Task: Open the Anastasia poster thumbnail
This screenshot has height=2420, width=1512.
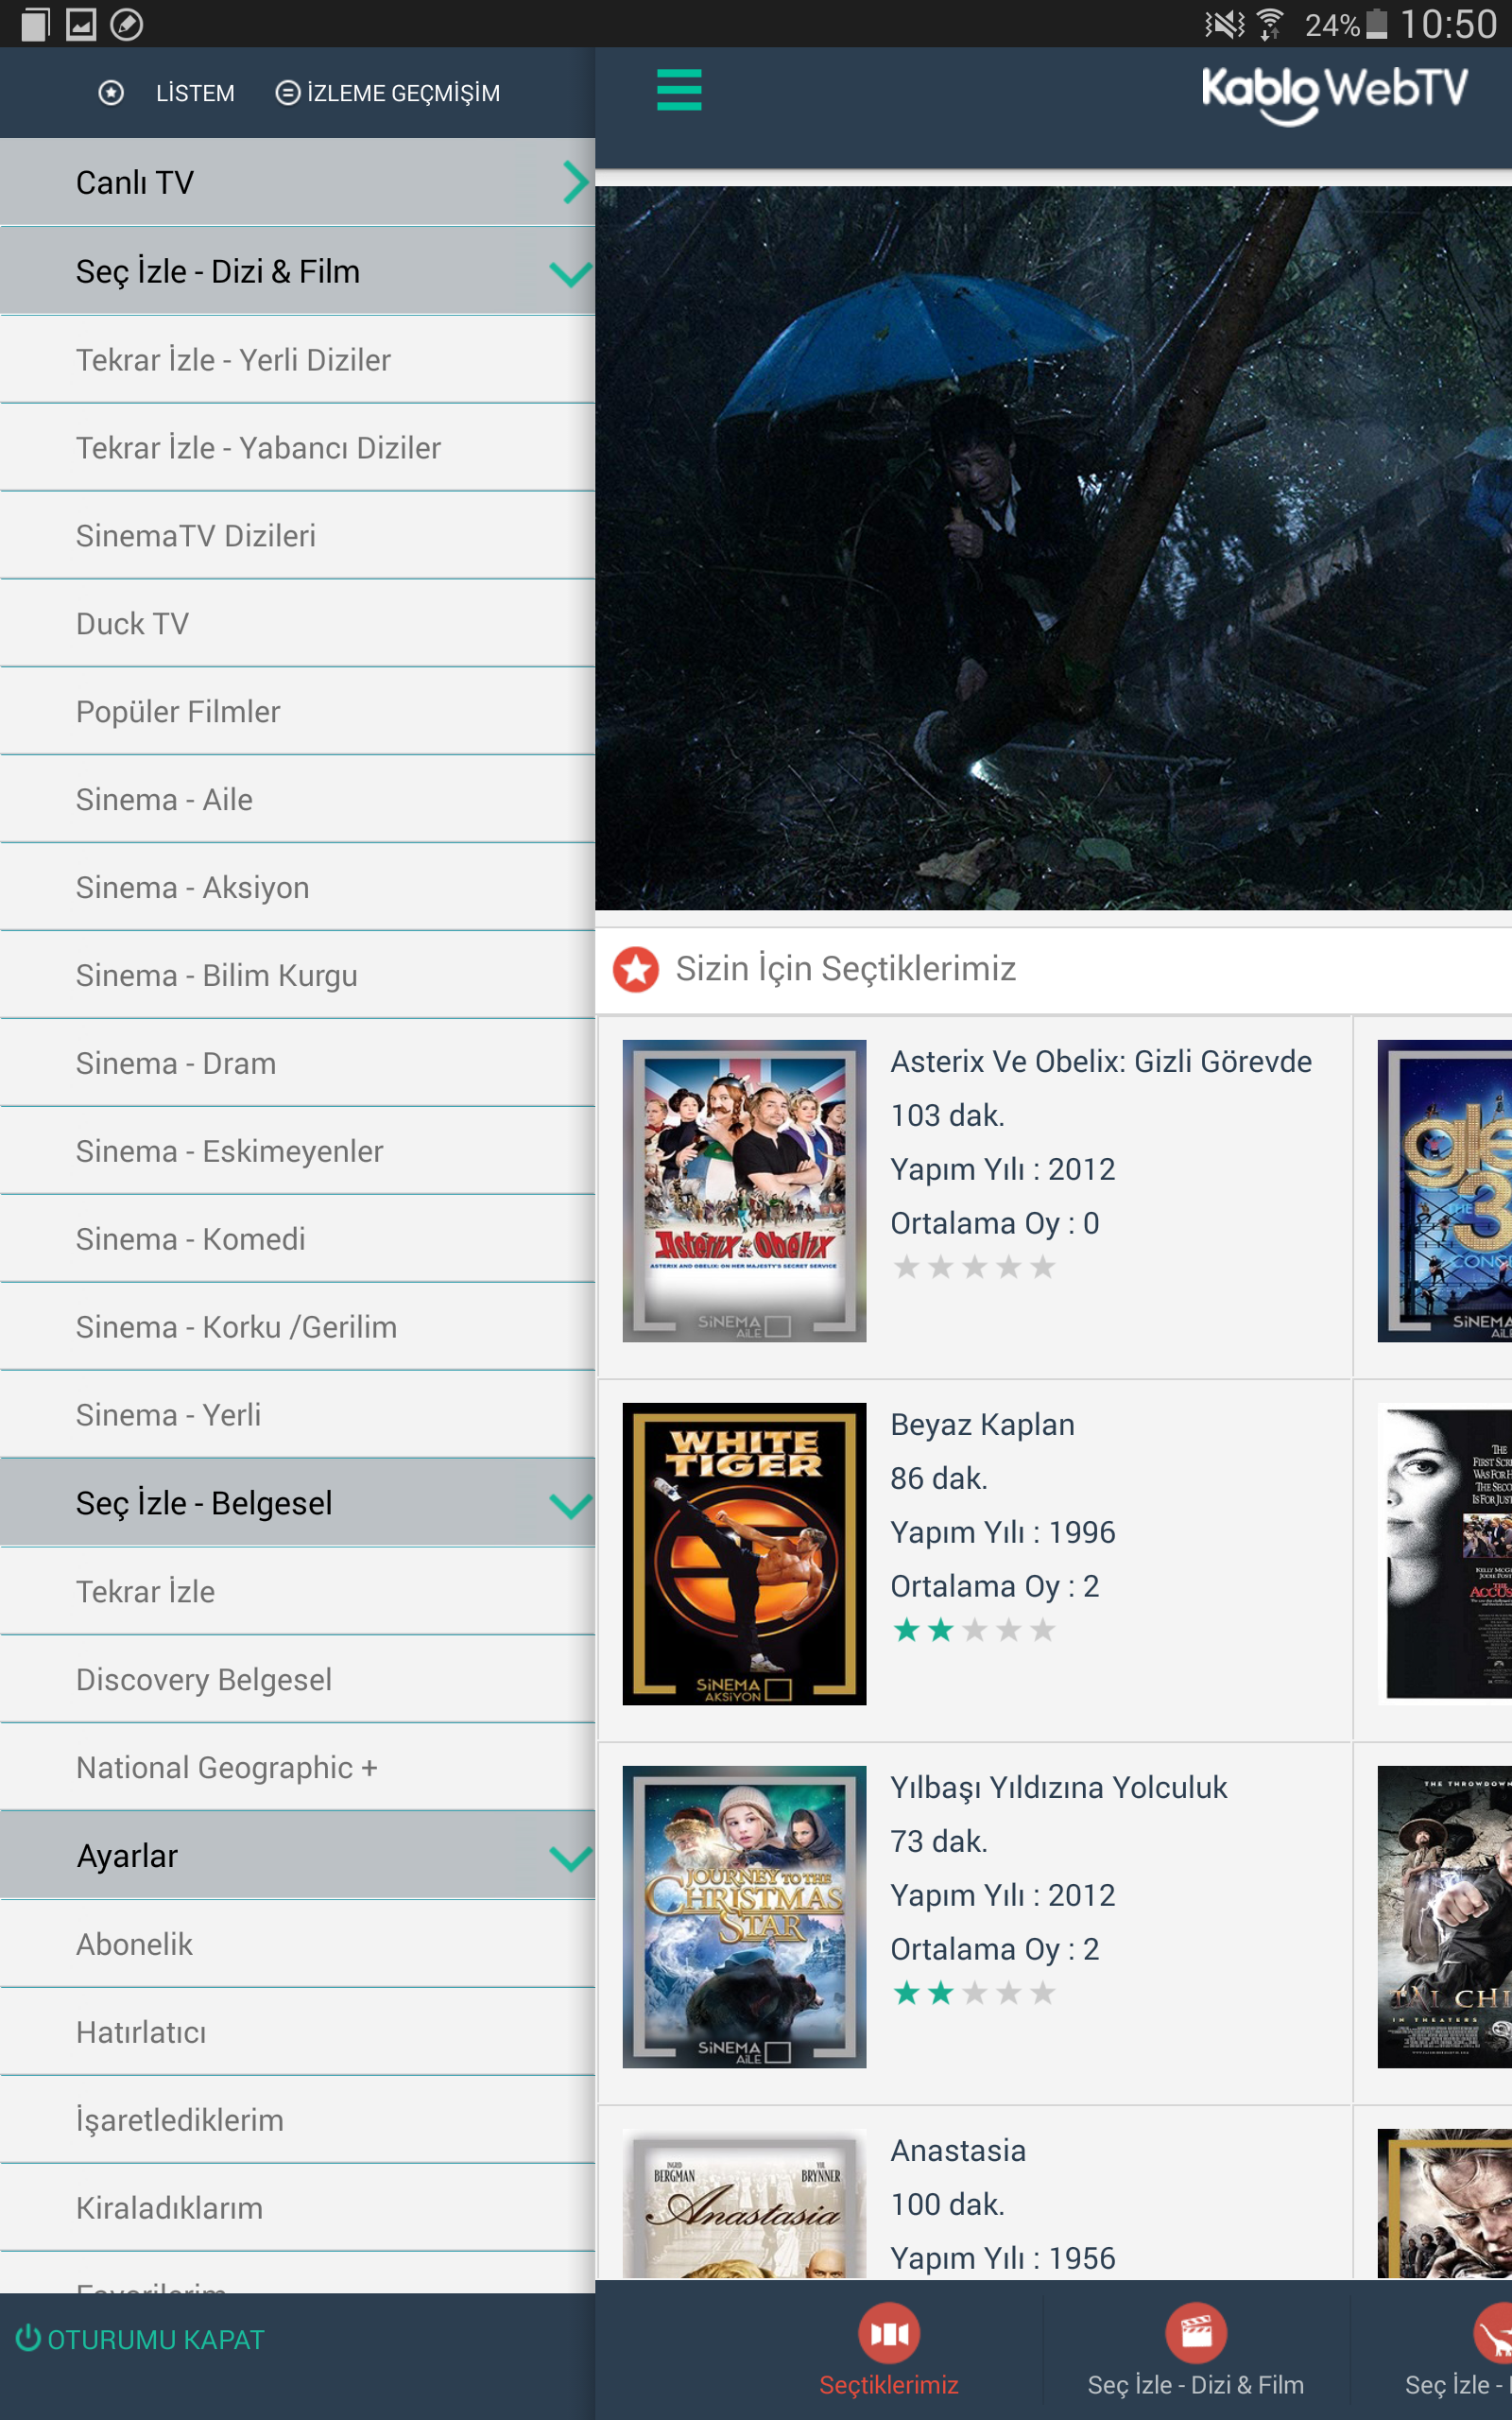Action: pyautogui.click(x=744, y=2203)
